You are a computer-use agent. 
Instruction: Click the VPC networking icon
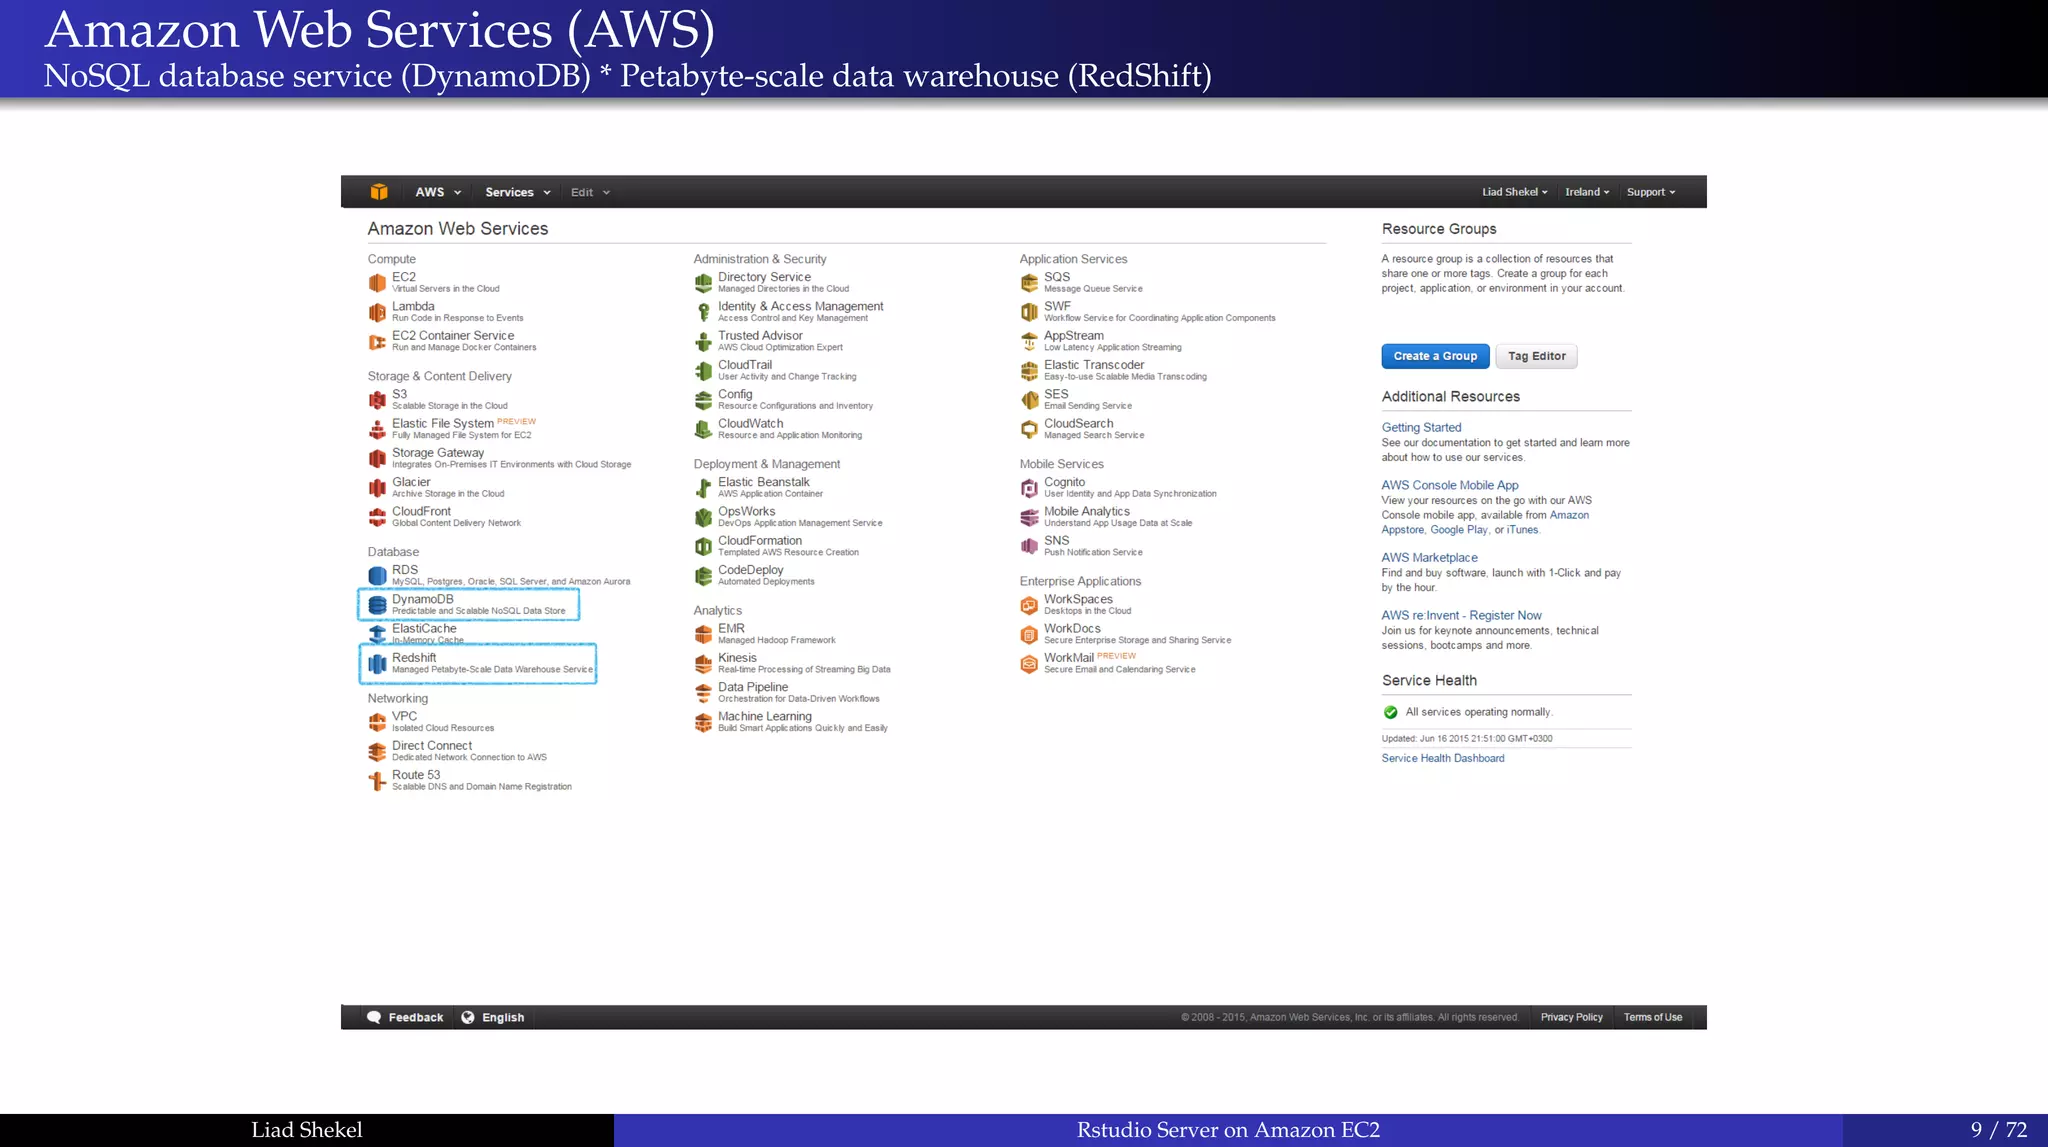(377, 722)
